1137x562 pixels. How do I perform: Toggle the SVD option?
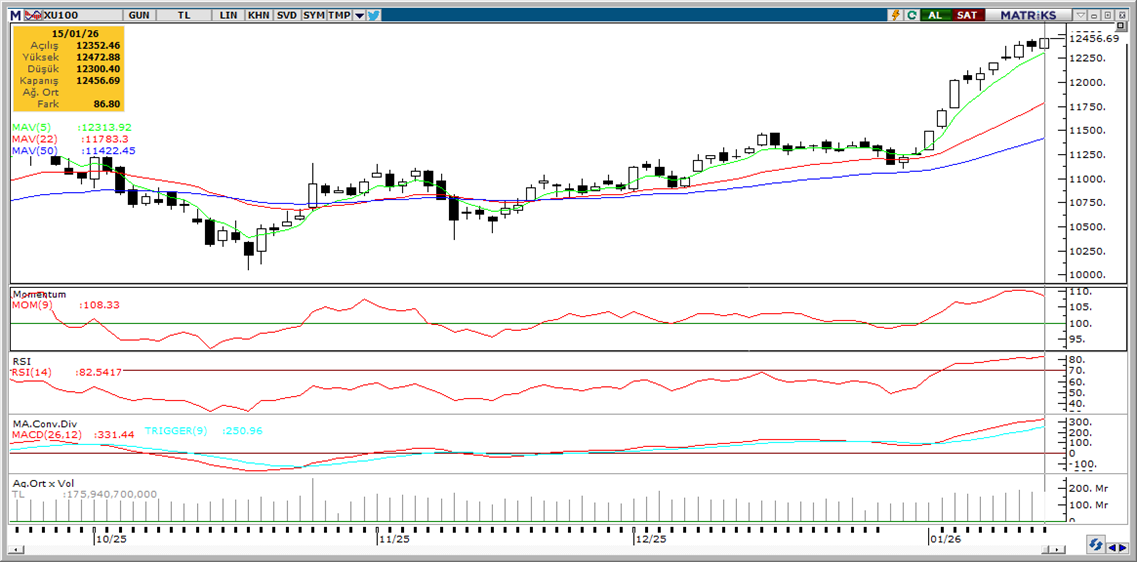click(286, 15)
